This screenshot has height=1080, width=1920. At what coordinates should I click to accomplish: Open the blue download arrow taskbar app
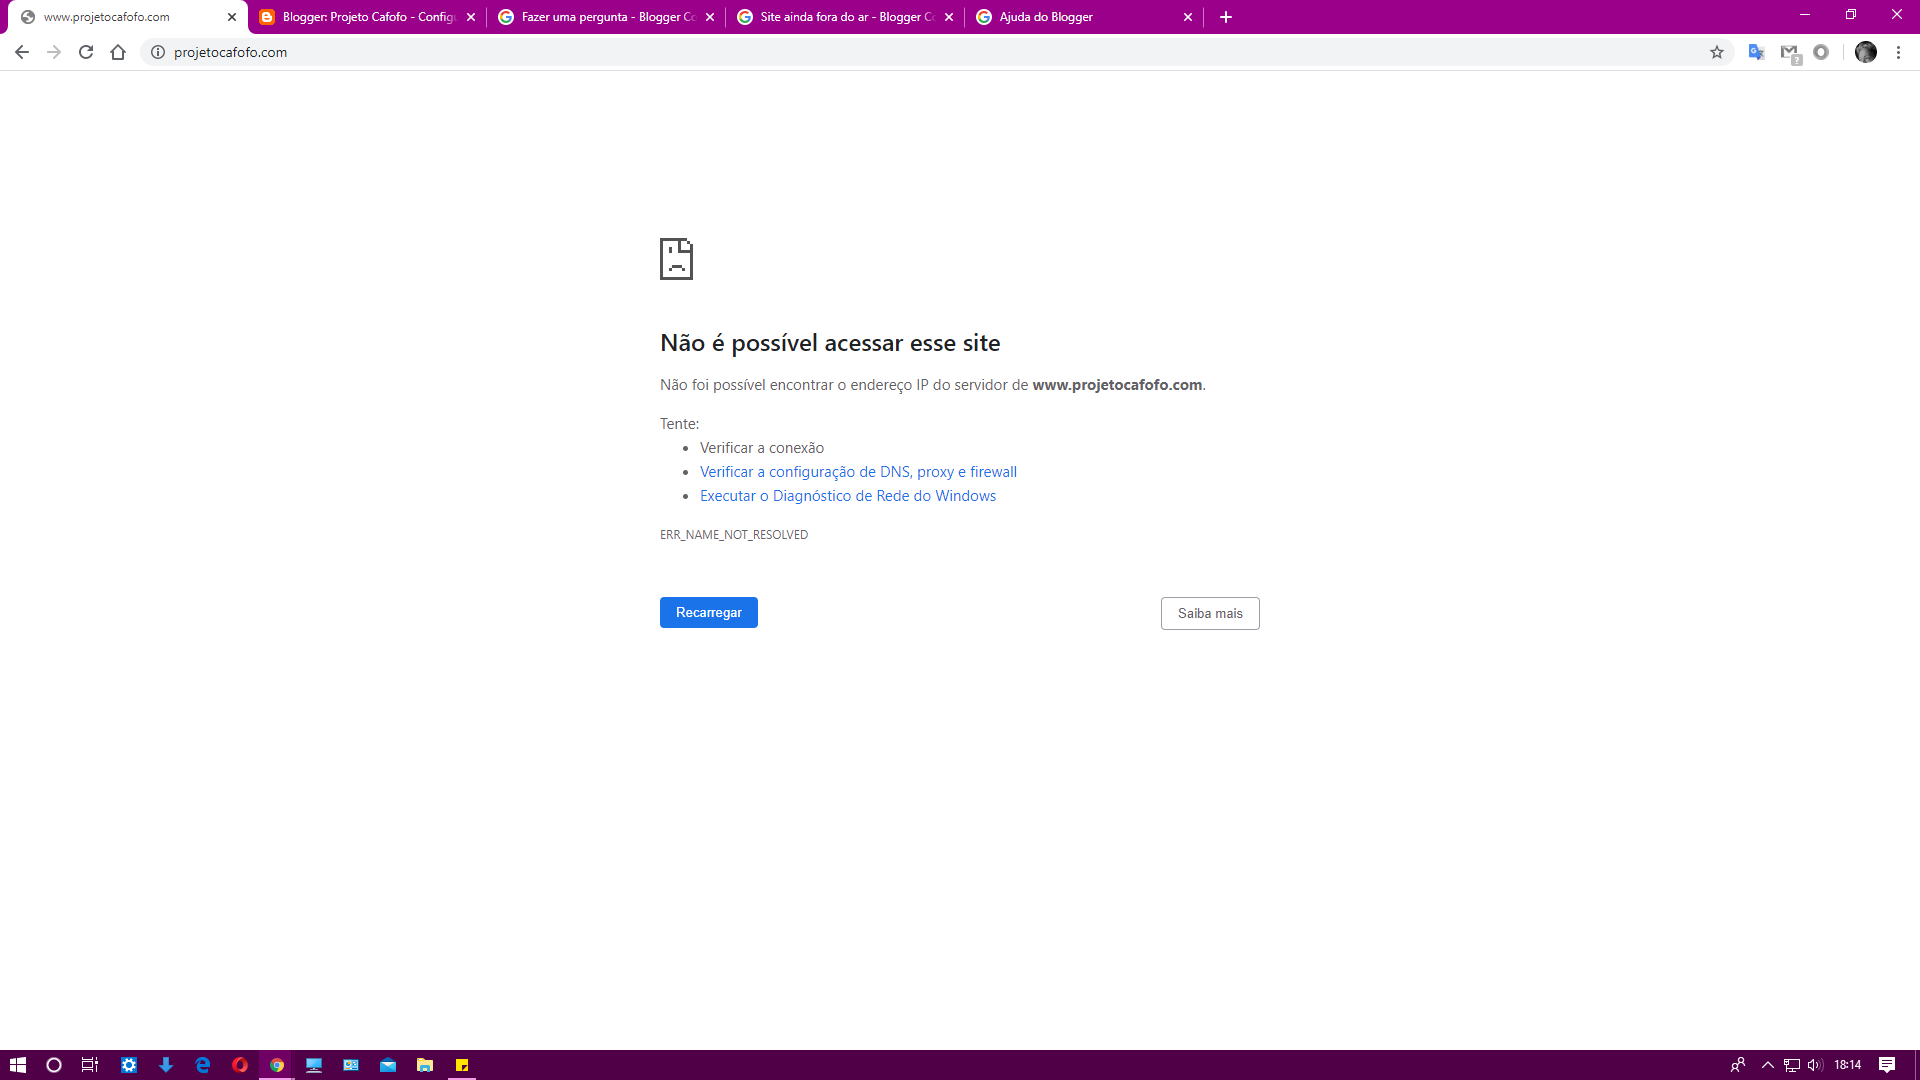point(166,1065)
